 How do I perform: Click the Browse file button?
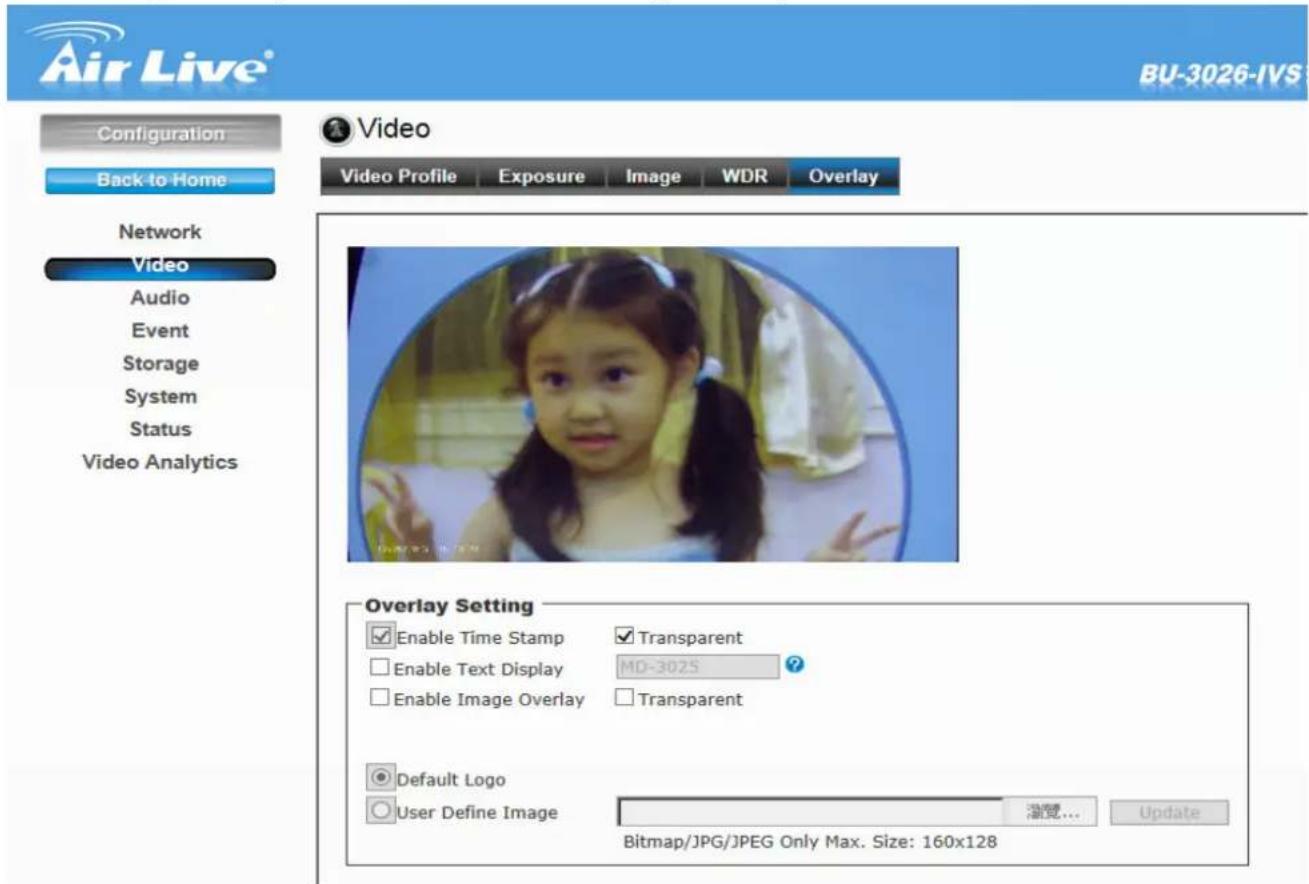pos(1050,812)
